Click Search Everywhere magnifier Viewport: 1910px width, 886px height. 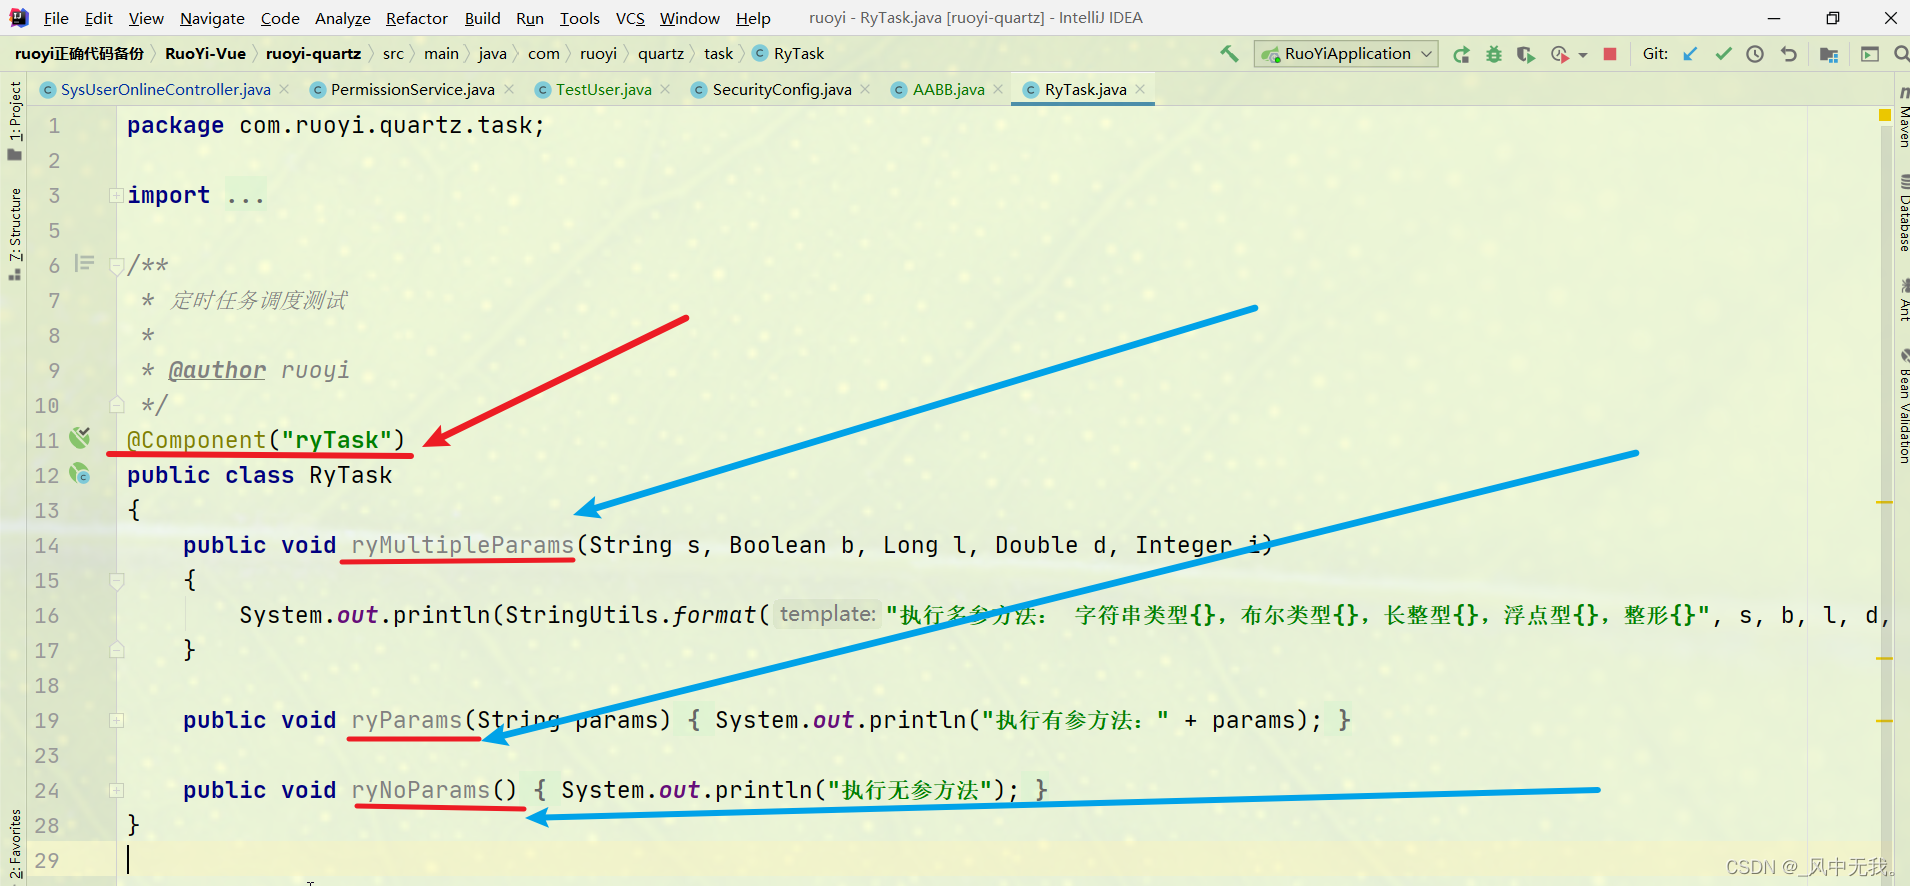click(x=1901, y=54)
